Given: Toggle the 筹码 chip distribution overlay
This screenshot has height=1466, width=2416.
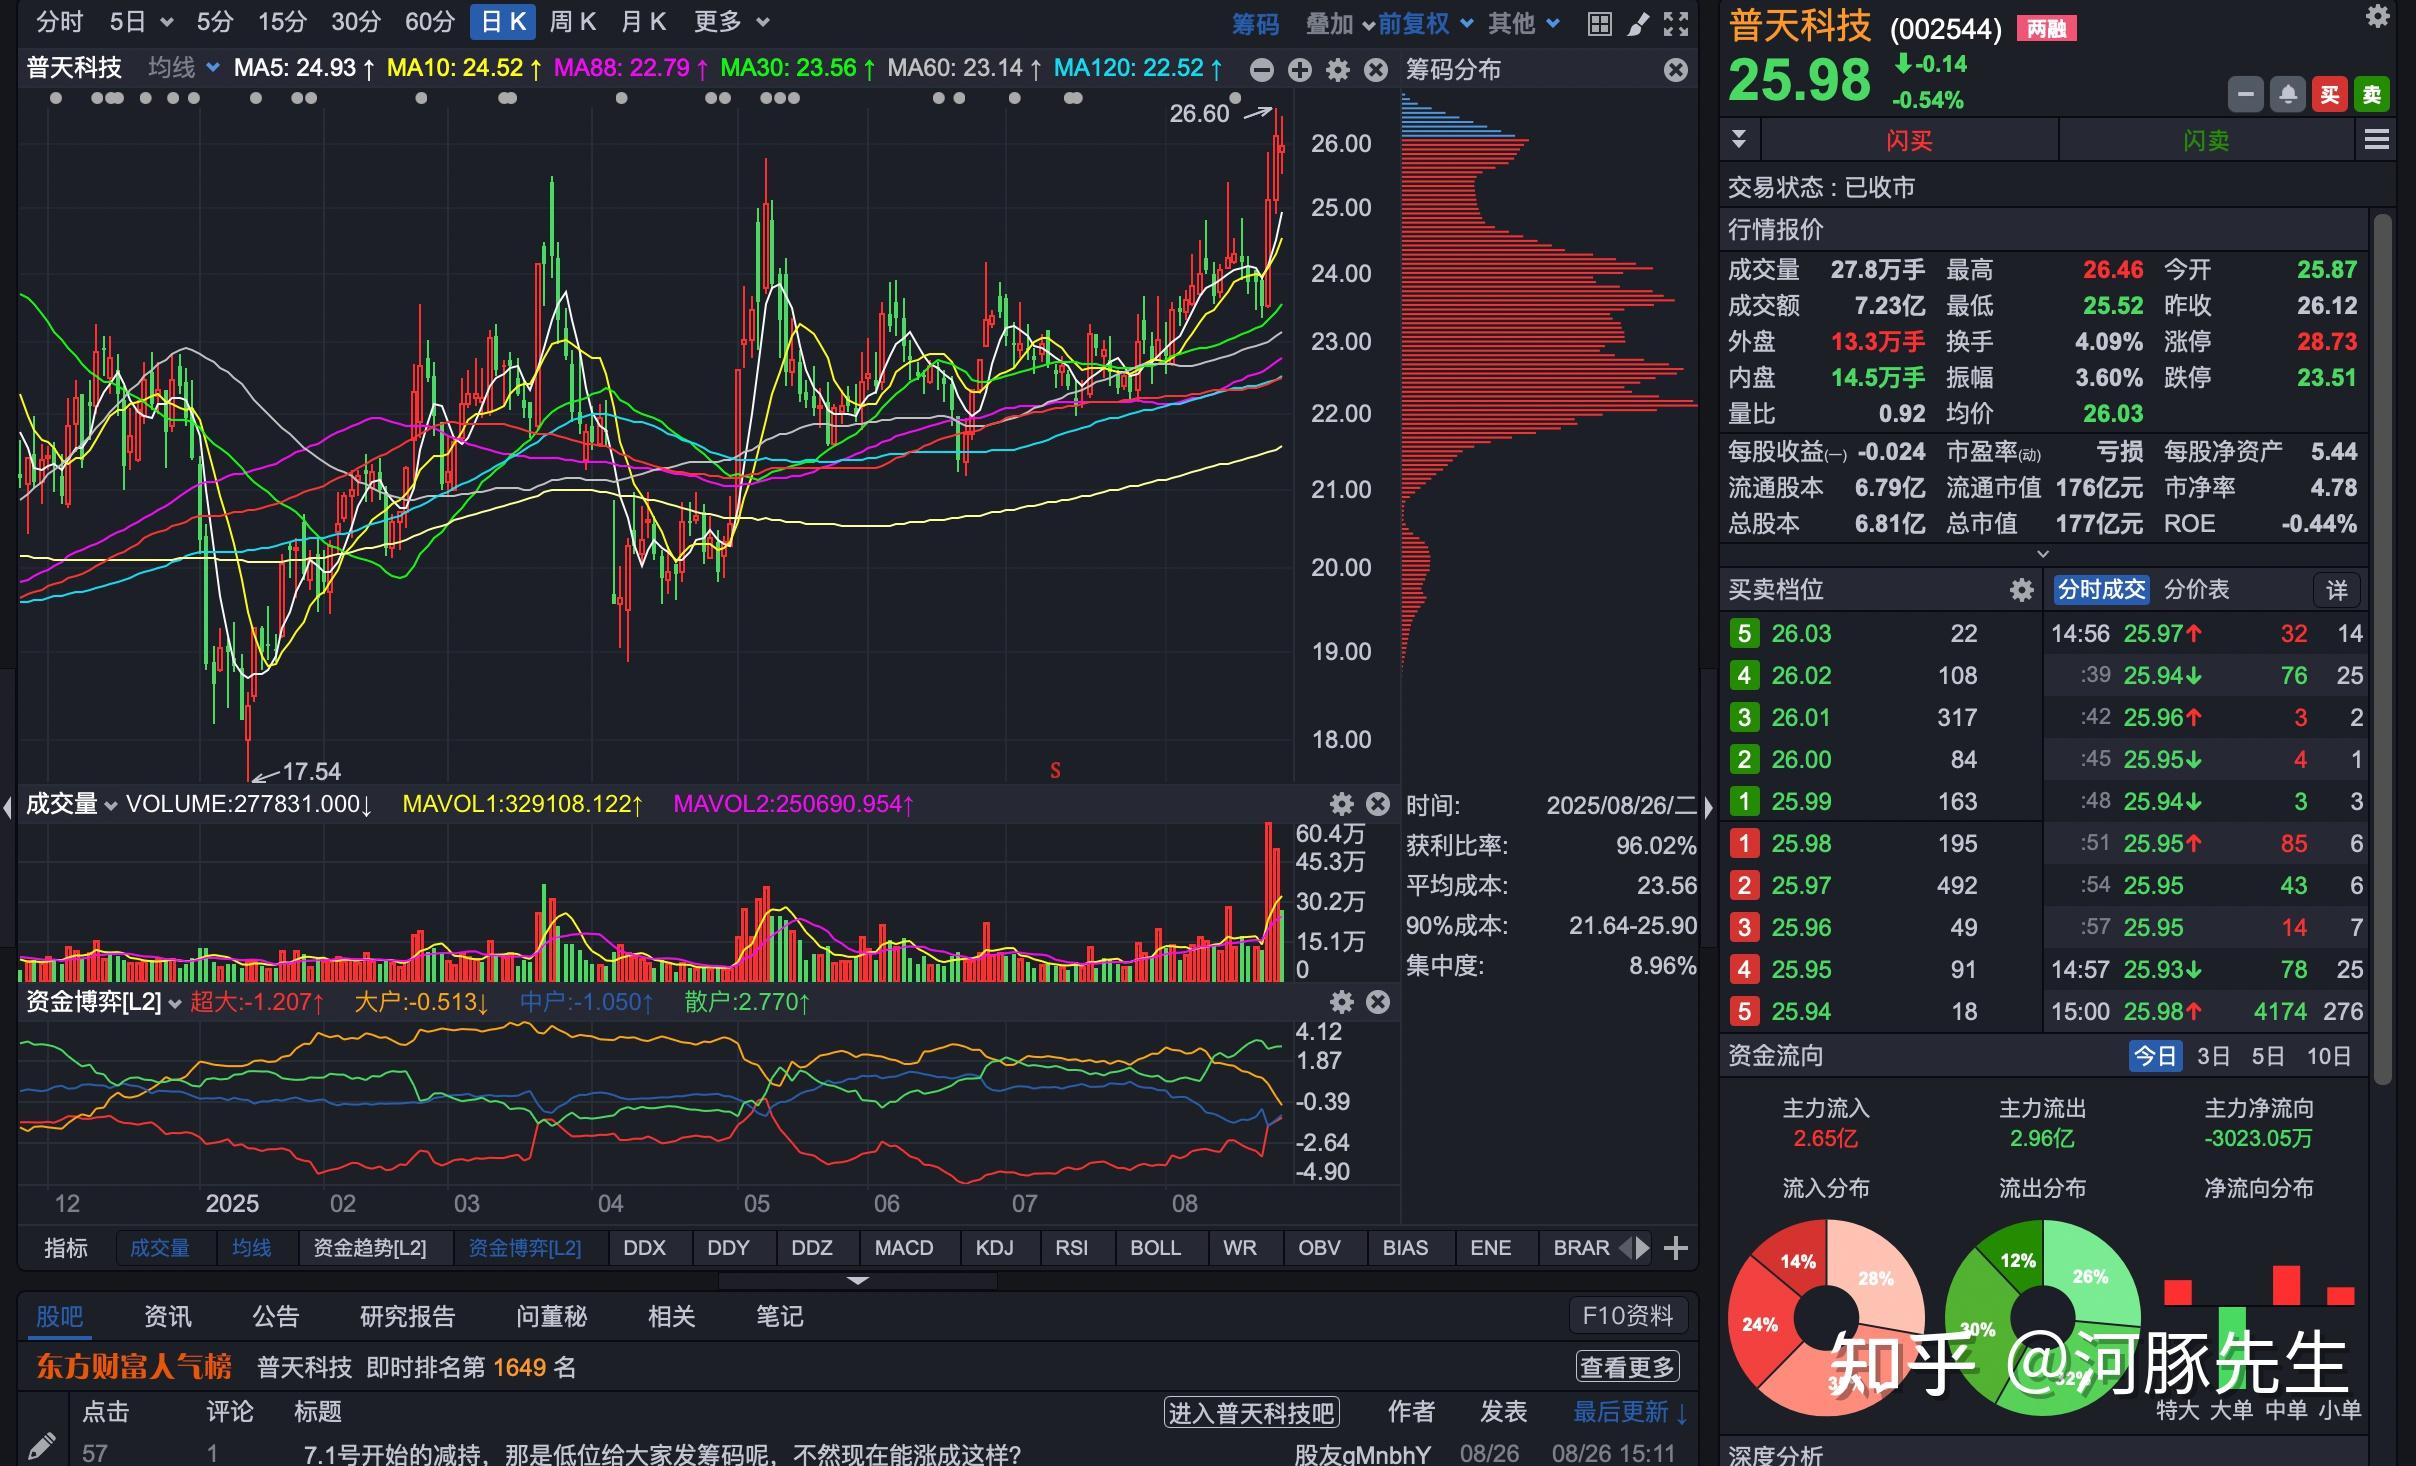Looking at the screenshot, I should 1255,23.
